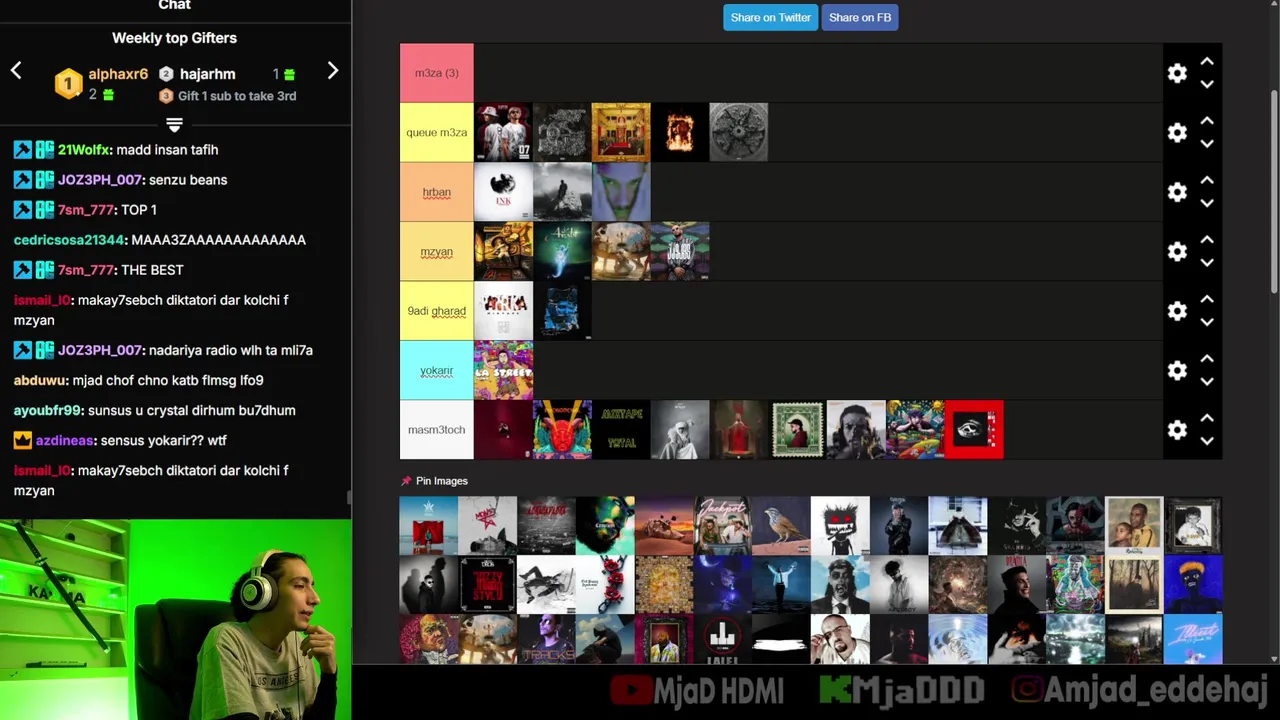Pick the red bordered cover in masm3toch
1280x720 pixels.
tap(974, 430)
